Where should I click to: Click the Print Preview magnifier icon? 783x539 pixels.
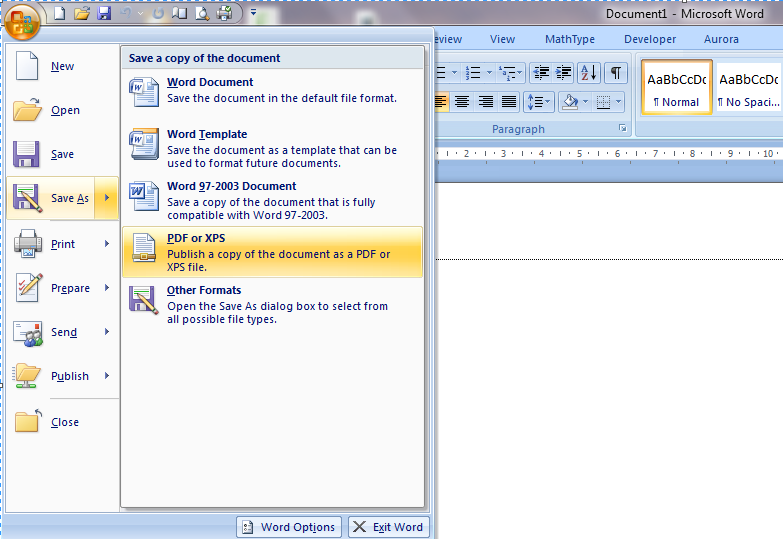(x=202, y=13)
